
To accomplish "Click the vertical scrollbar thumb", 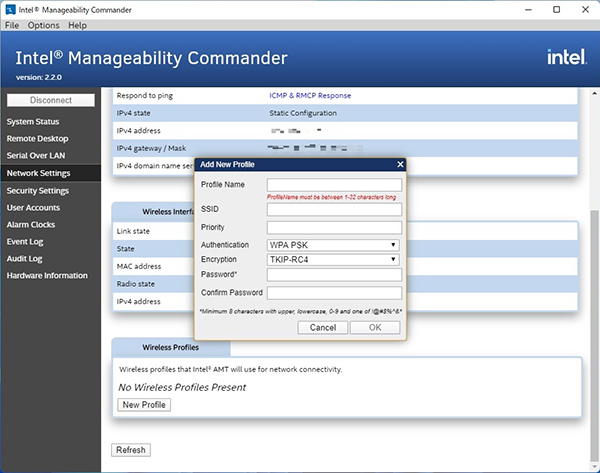I will pos(594,337).
